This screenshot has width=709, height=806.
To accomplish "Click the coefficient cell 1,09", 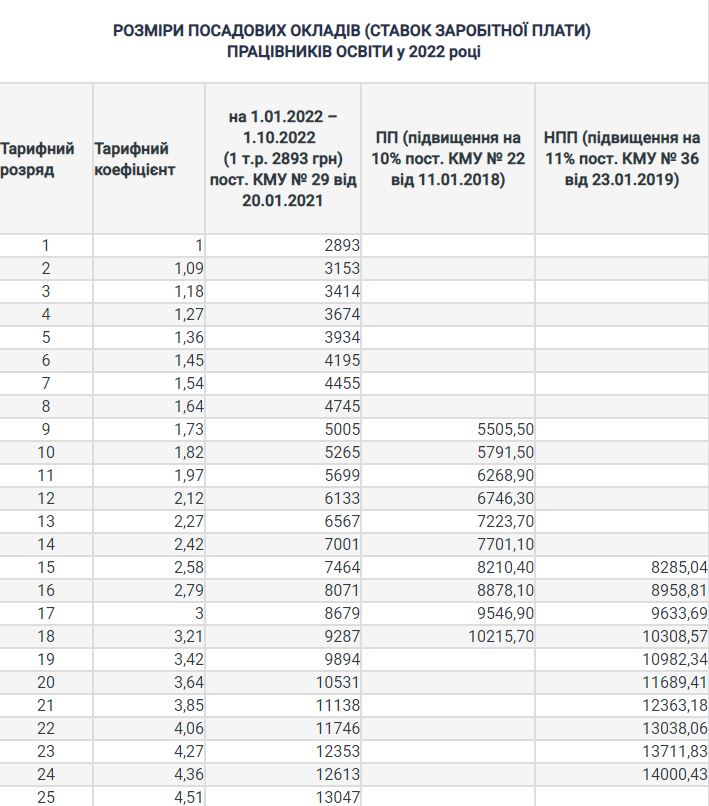I will coord(186,268).
